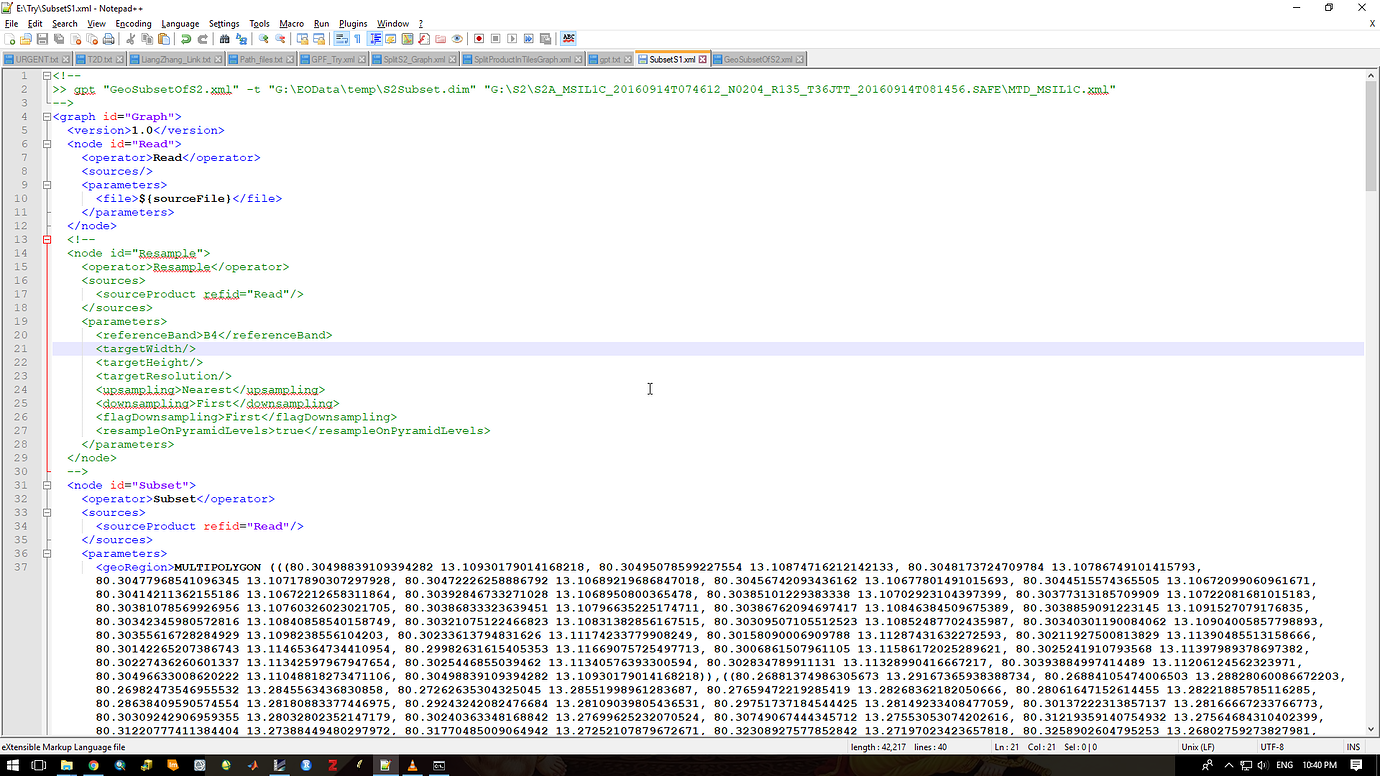1380x776 pixels.
Task: Click the green Undo arrow
Action: (x=186, y=39)
